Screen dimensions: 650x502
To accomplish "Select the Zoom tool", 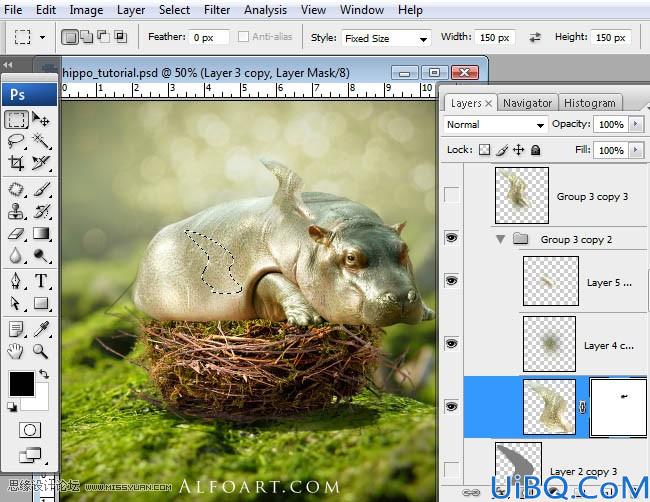I will 41,352.
